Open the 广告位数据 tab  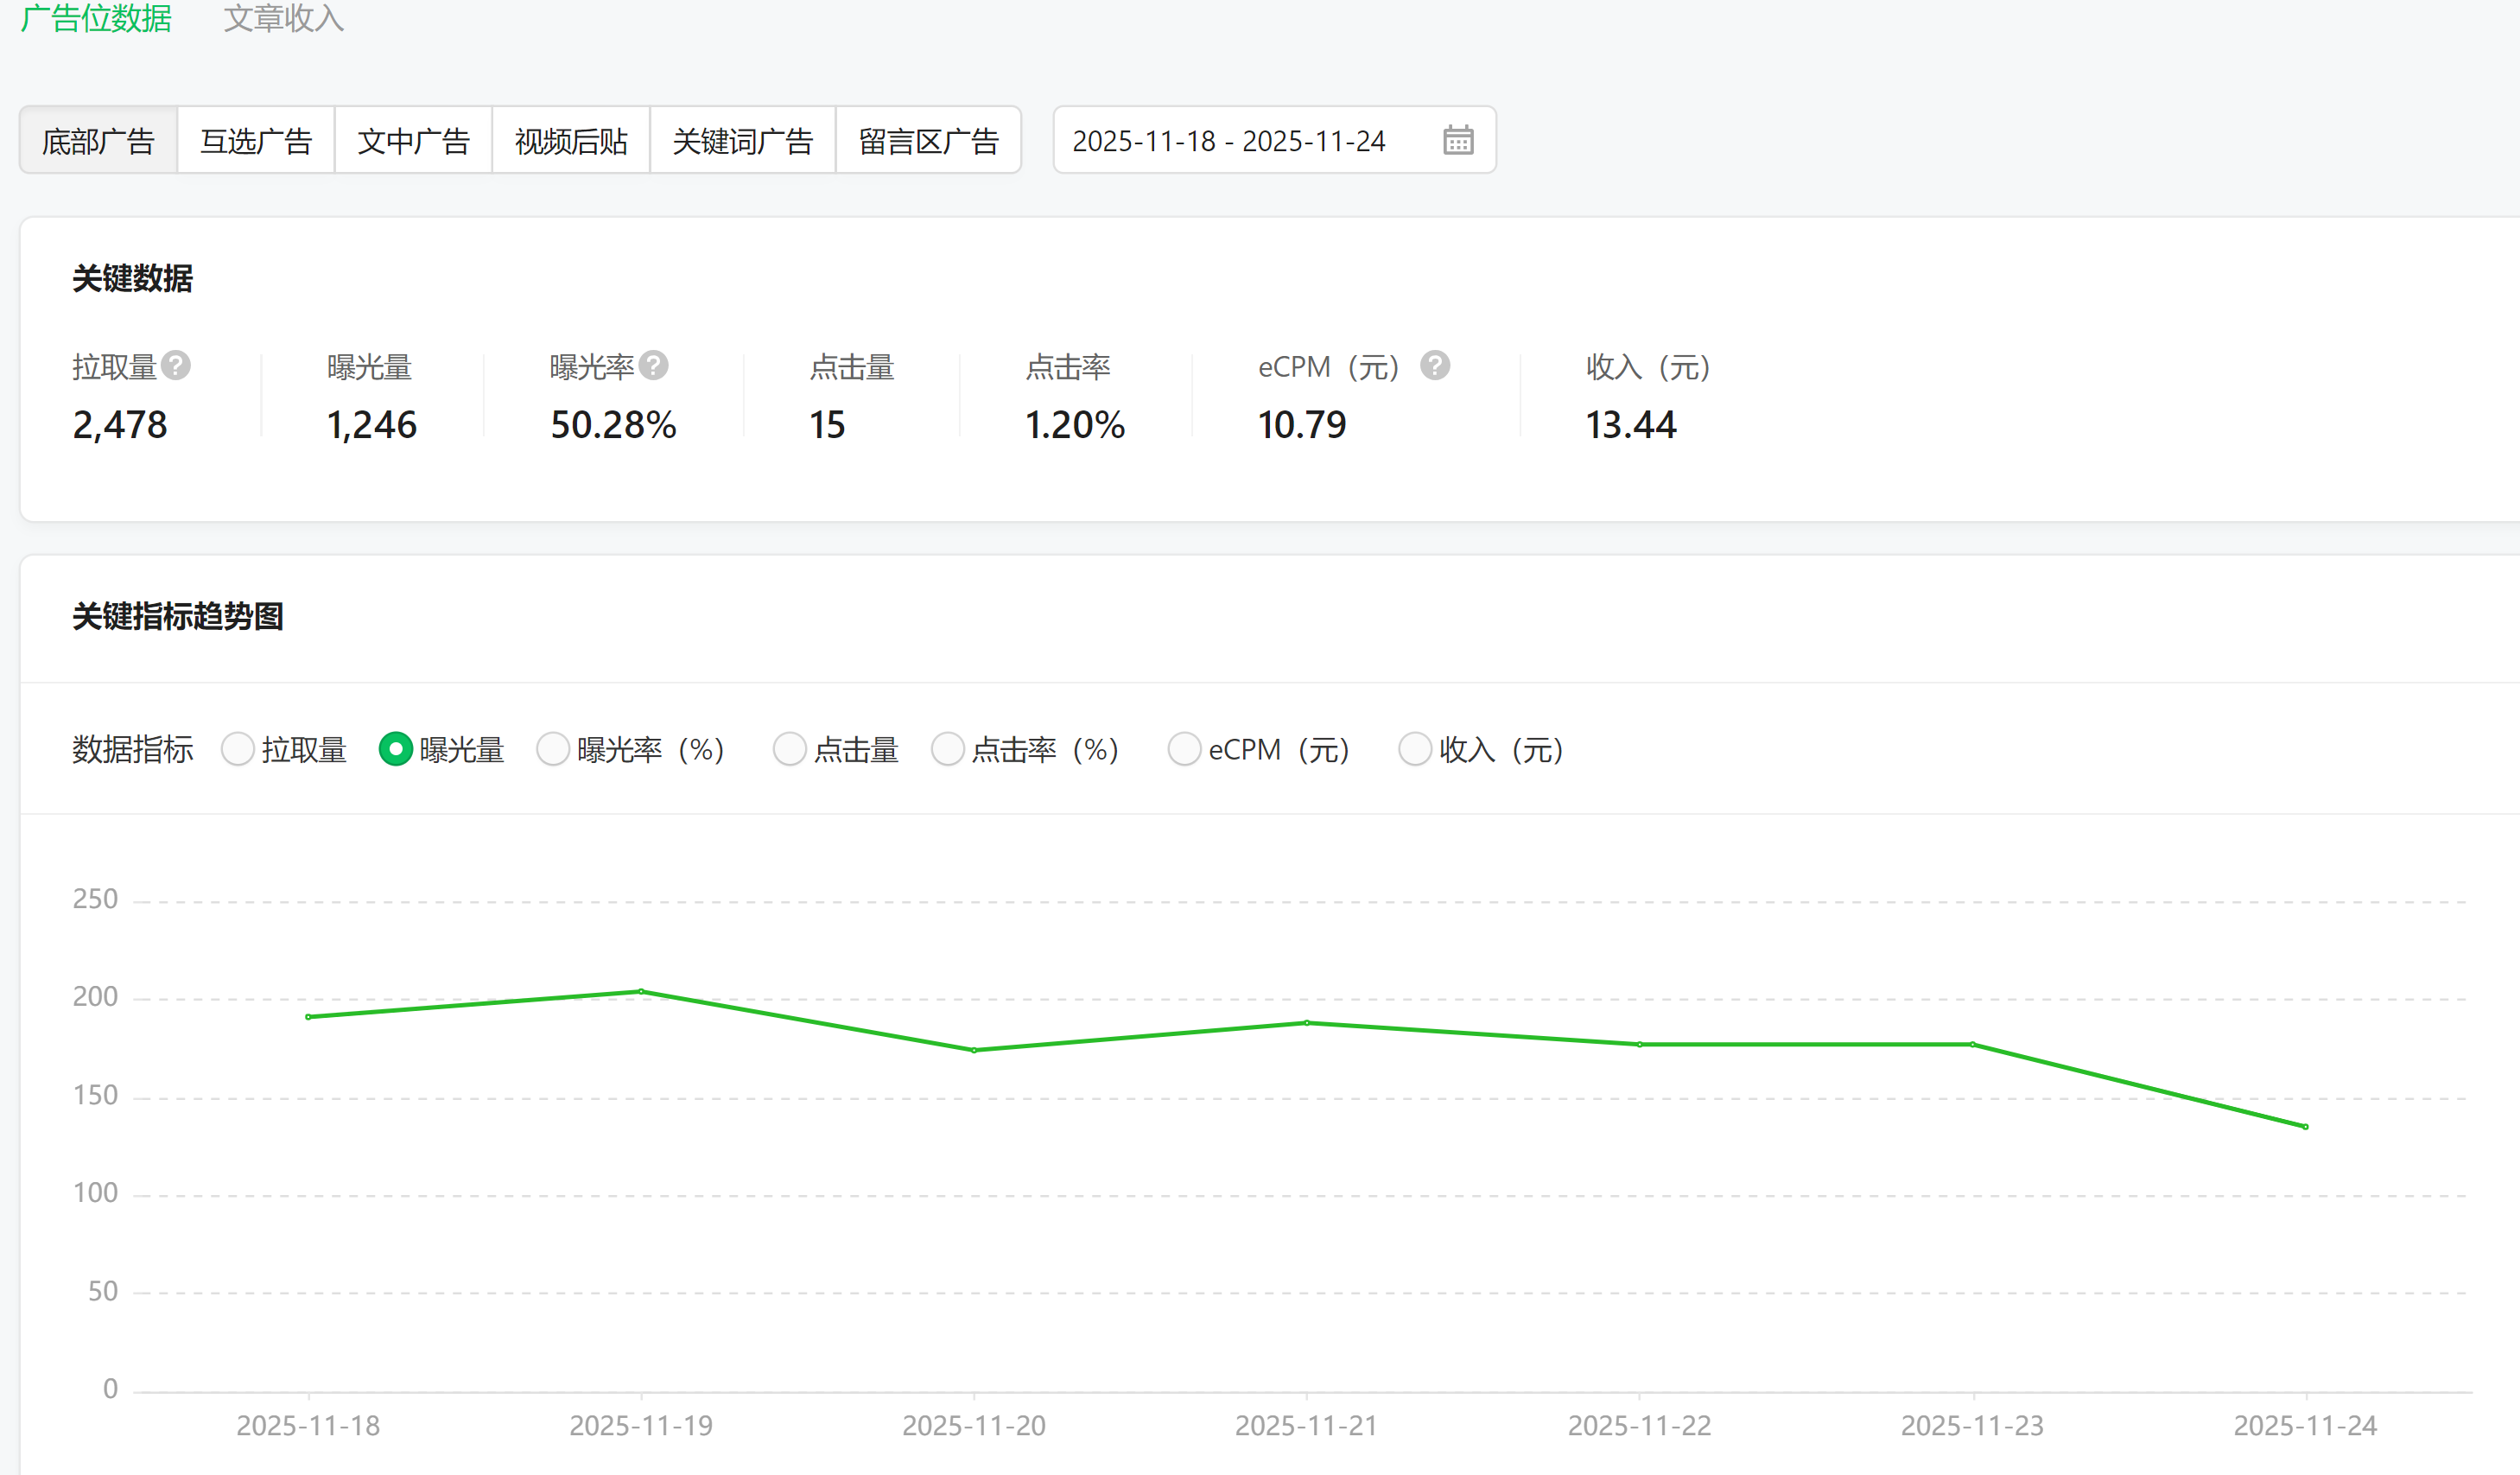(x=97, y=18)
